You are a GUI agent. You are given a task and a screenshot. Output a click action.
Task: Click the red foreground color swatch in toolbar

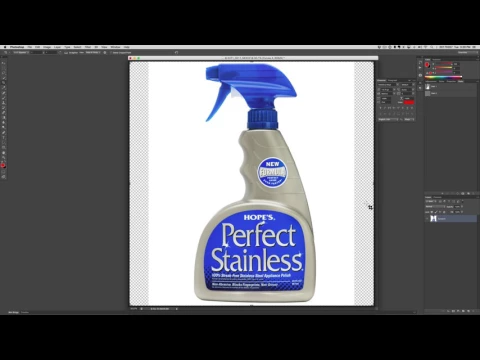pyautogui.click(x=3, y=165)
